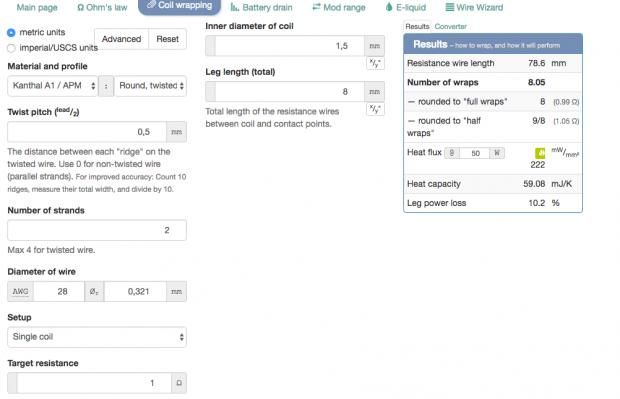Click the Heat capacity value 59.08

(534, 184)
